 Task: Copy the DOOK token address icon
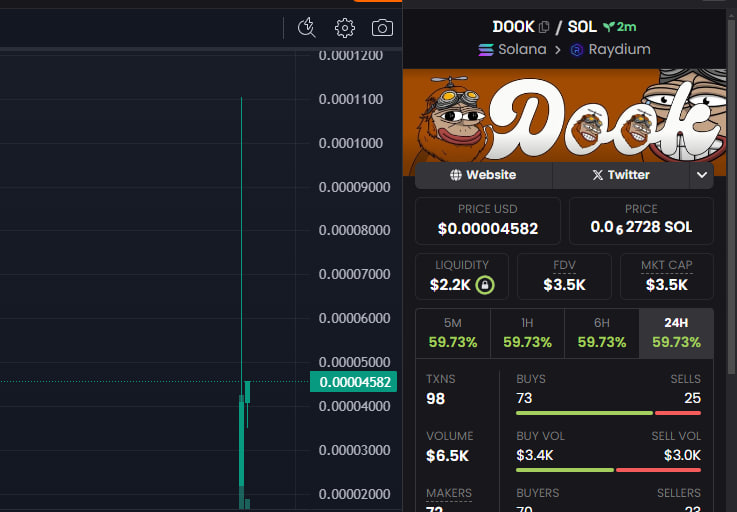point(544,27)
